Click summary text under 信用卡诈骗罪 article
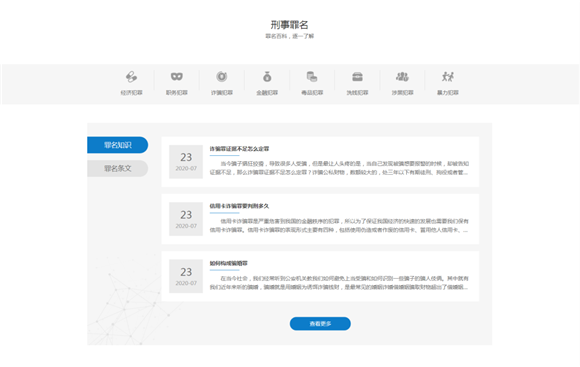The width and height of the screenshot is (580, 367). (339, 225)
